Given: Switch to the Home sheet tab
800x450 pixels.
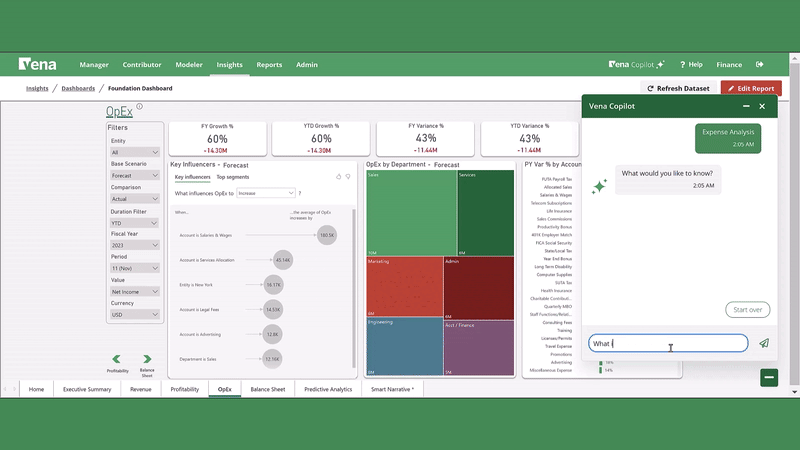Looking at the screenshot, I should pyautogui.click(x=36, y=389).
